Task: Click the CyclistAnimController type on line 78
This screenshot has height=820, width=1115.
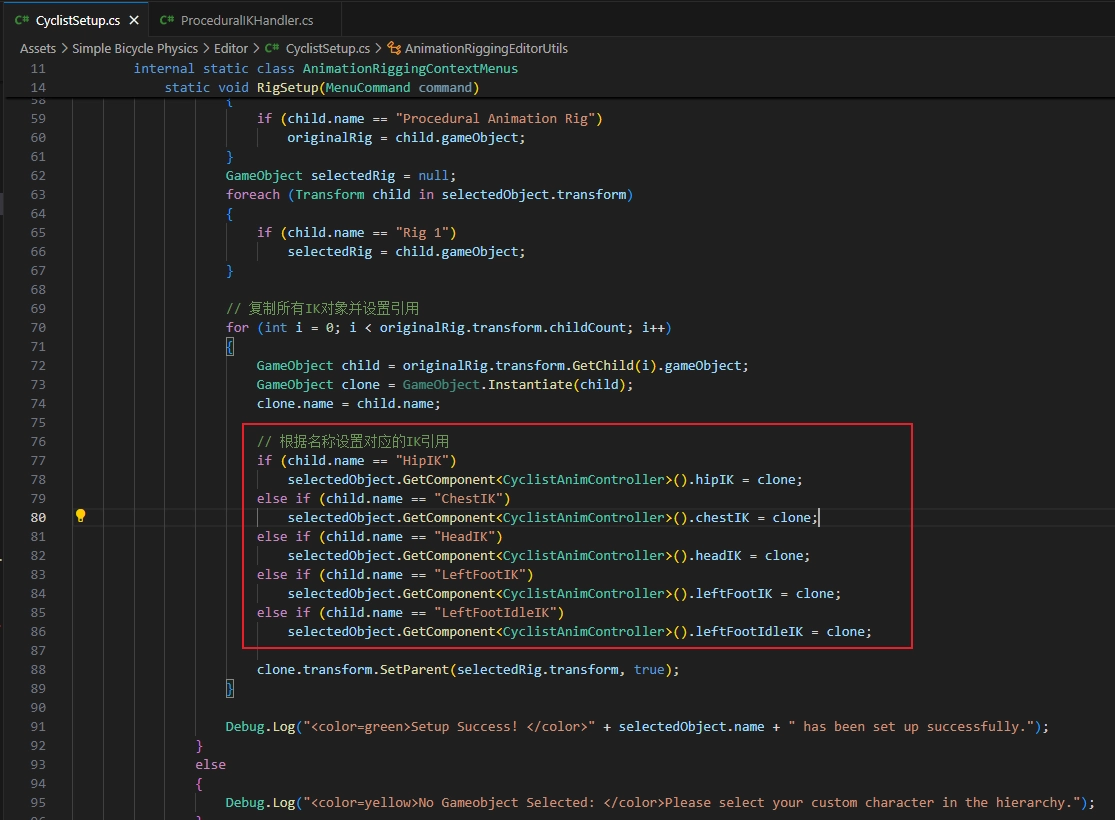Action: tap(583, 479)
